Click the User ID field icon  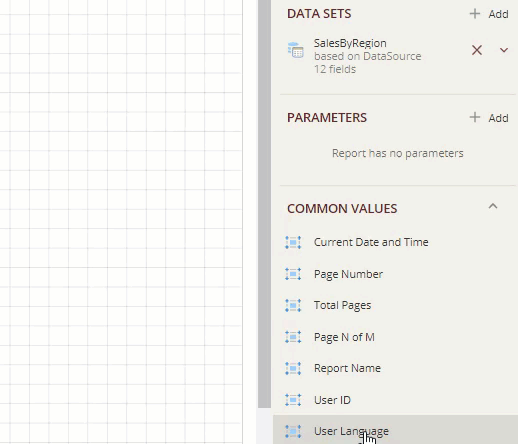(293, 400)
